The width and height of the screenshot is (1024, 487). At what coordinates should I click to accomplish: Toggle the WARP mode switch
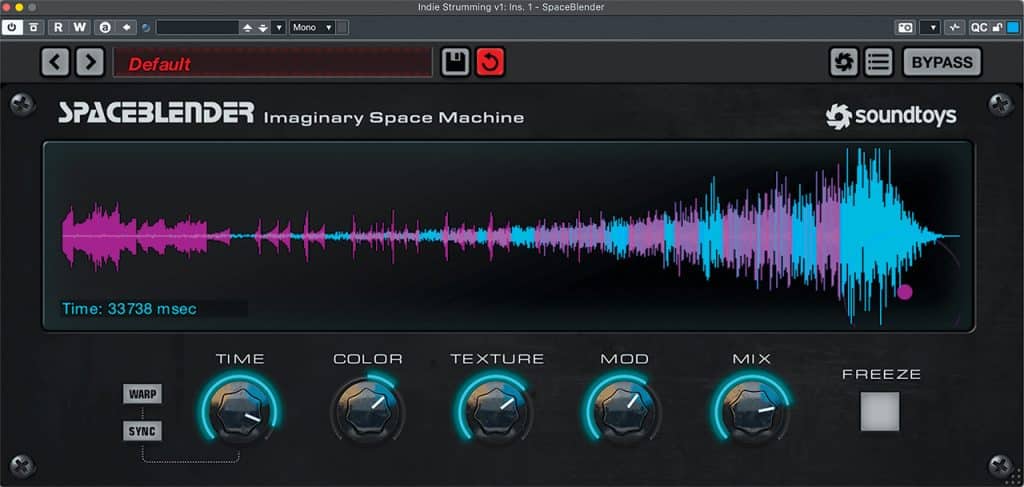[142, 393]
